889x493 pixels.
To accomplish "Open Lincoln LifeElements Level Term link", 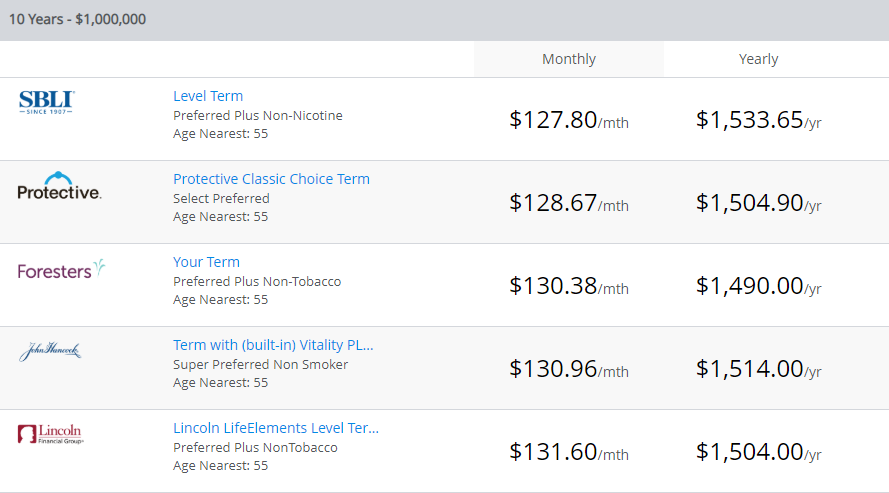I will (x=276, y=428).
